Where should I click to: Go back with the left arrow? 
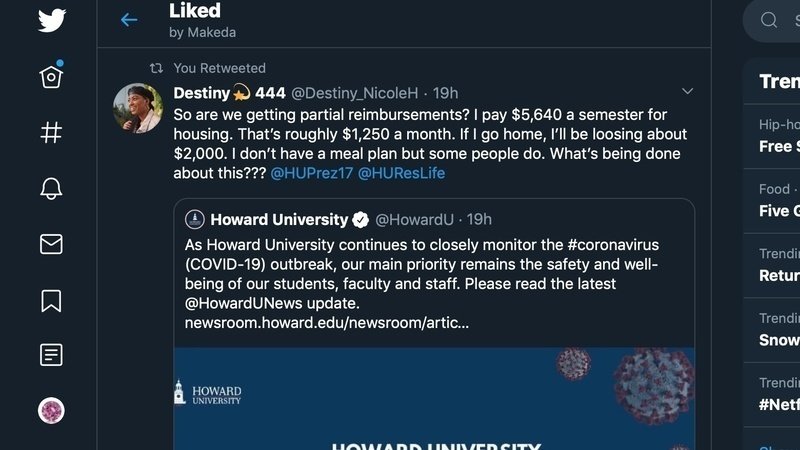coord(129,20)
